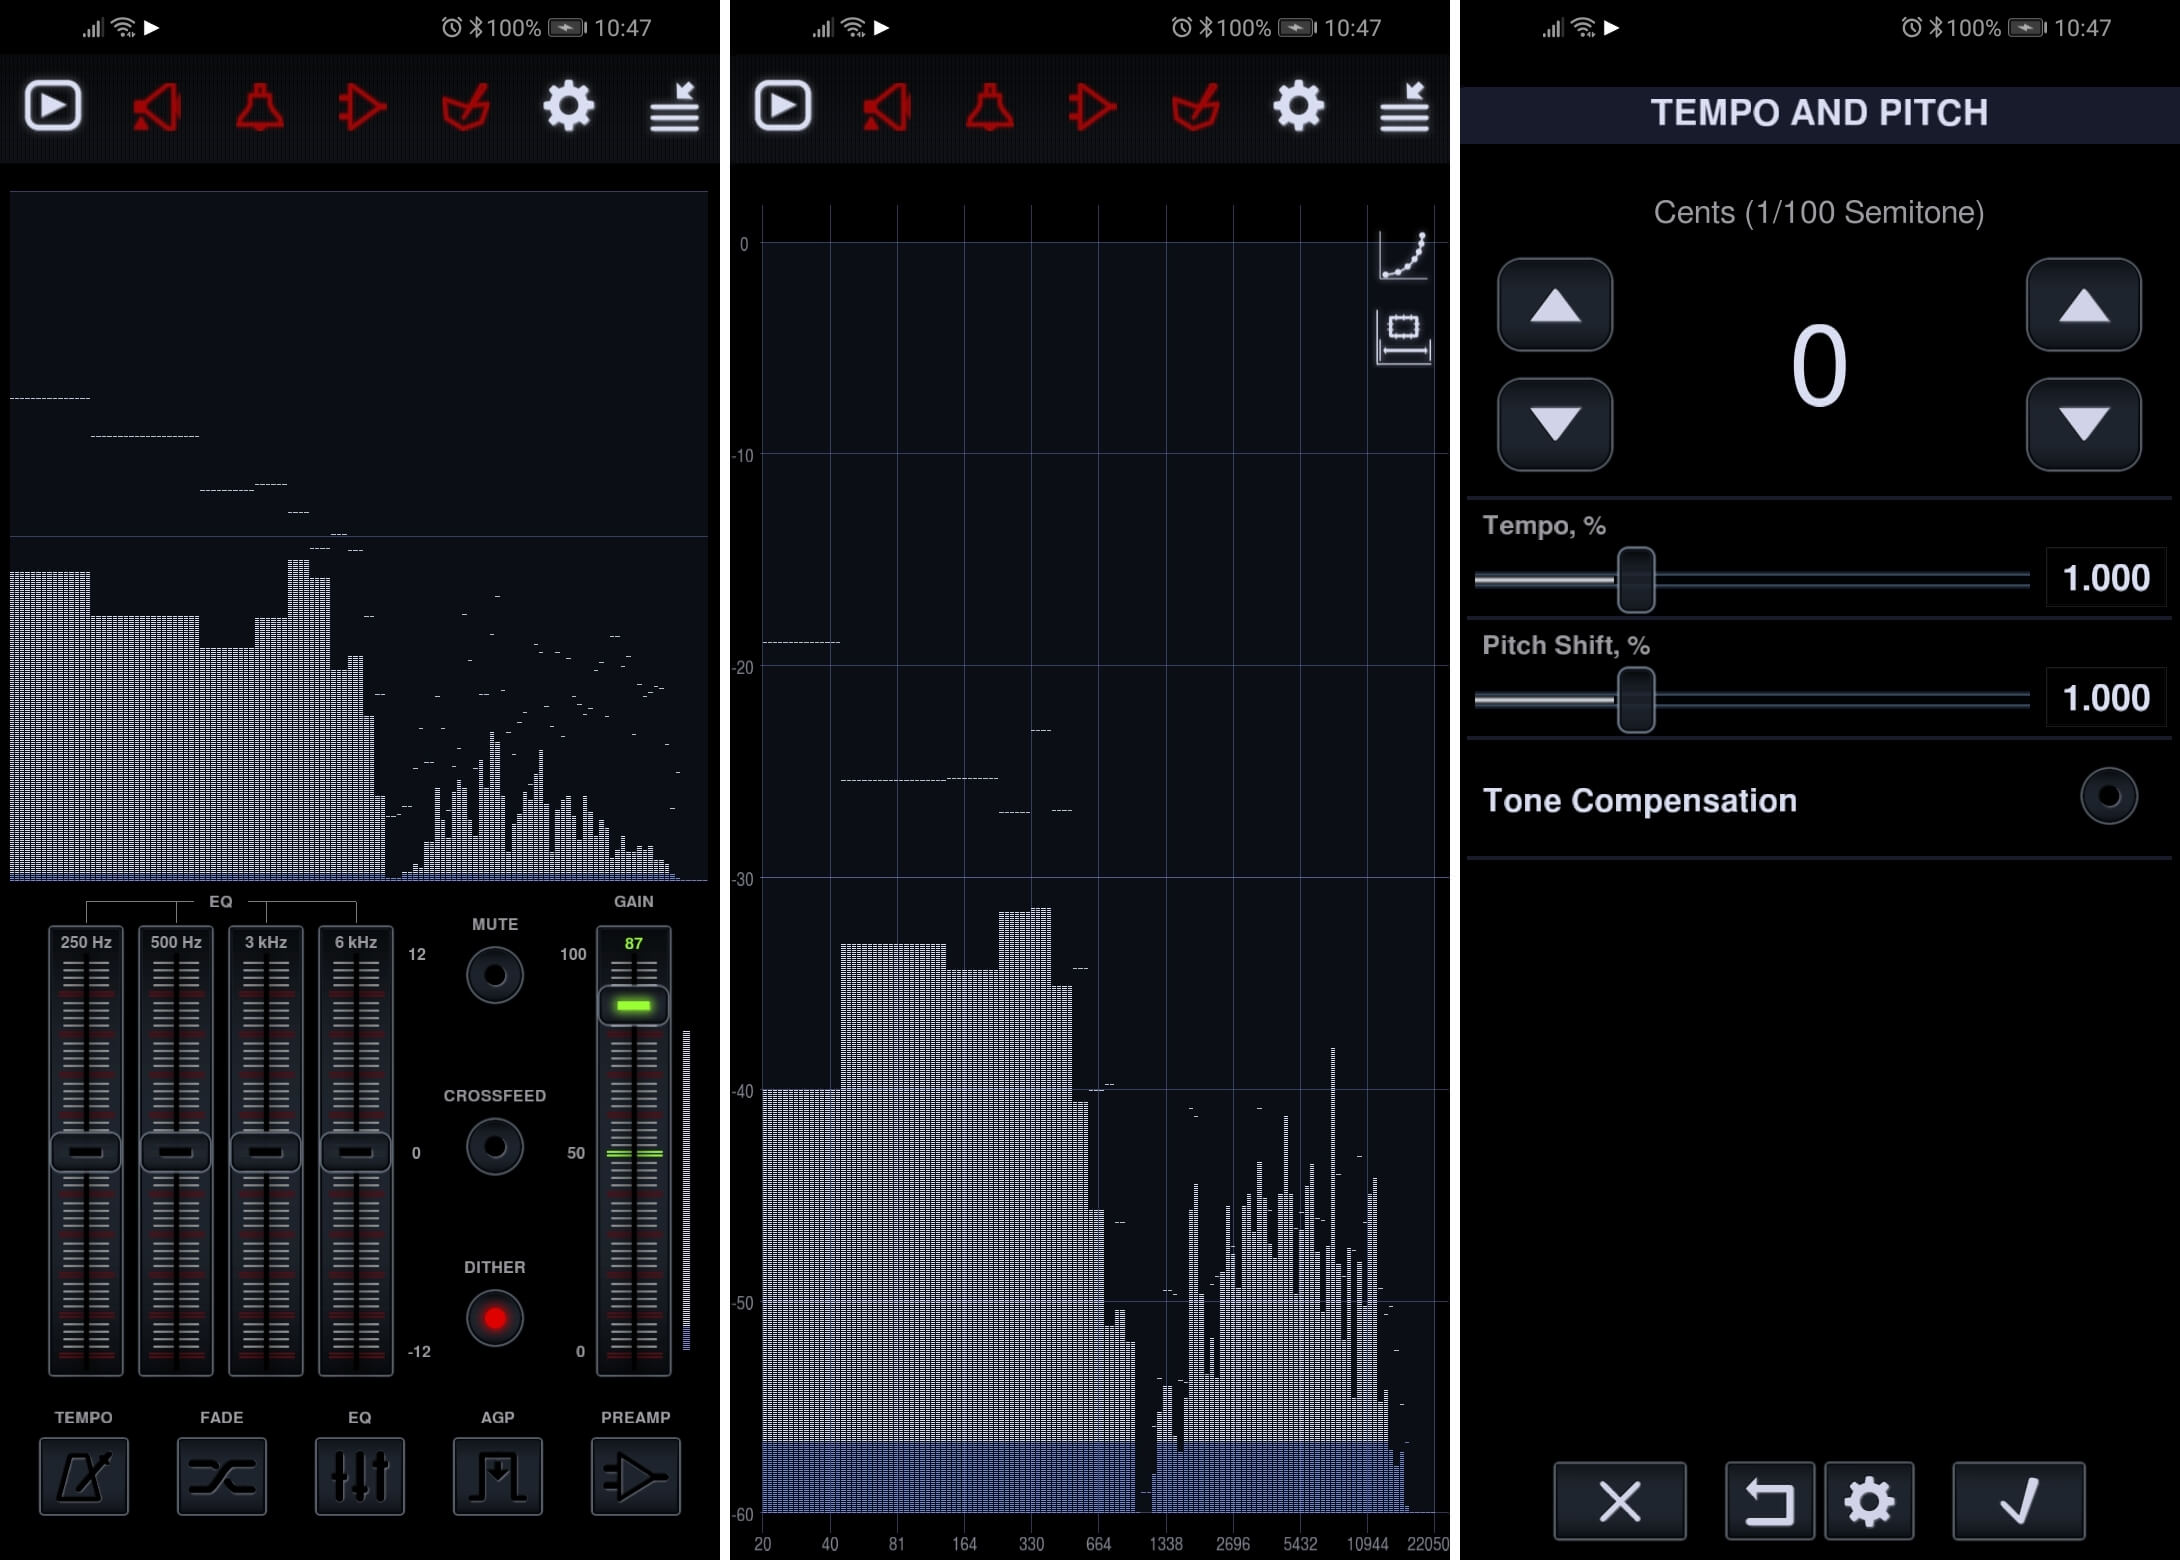Reset tempo settings with the undo button
The image size is (2180, 1560).
pyautogui.click(x=1768, y=1501)
